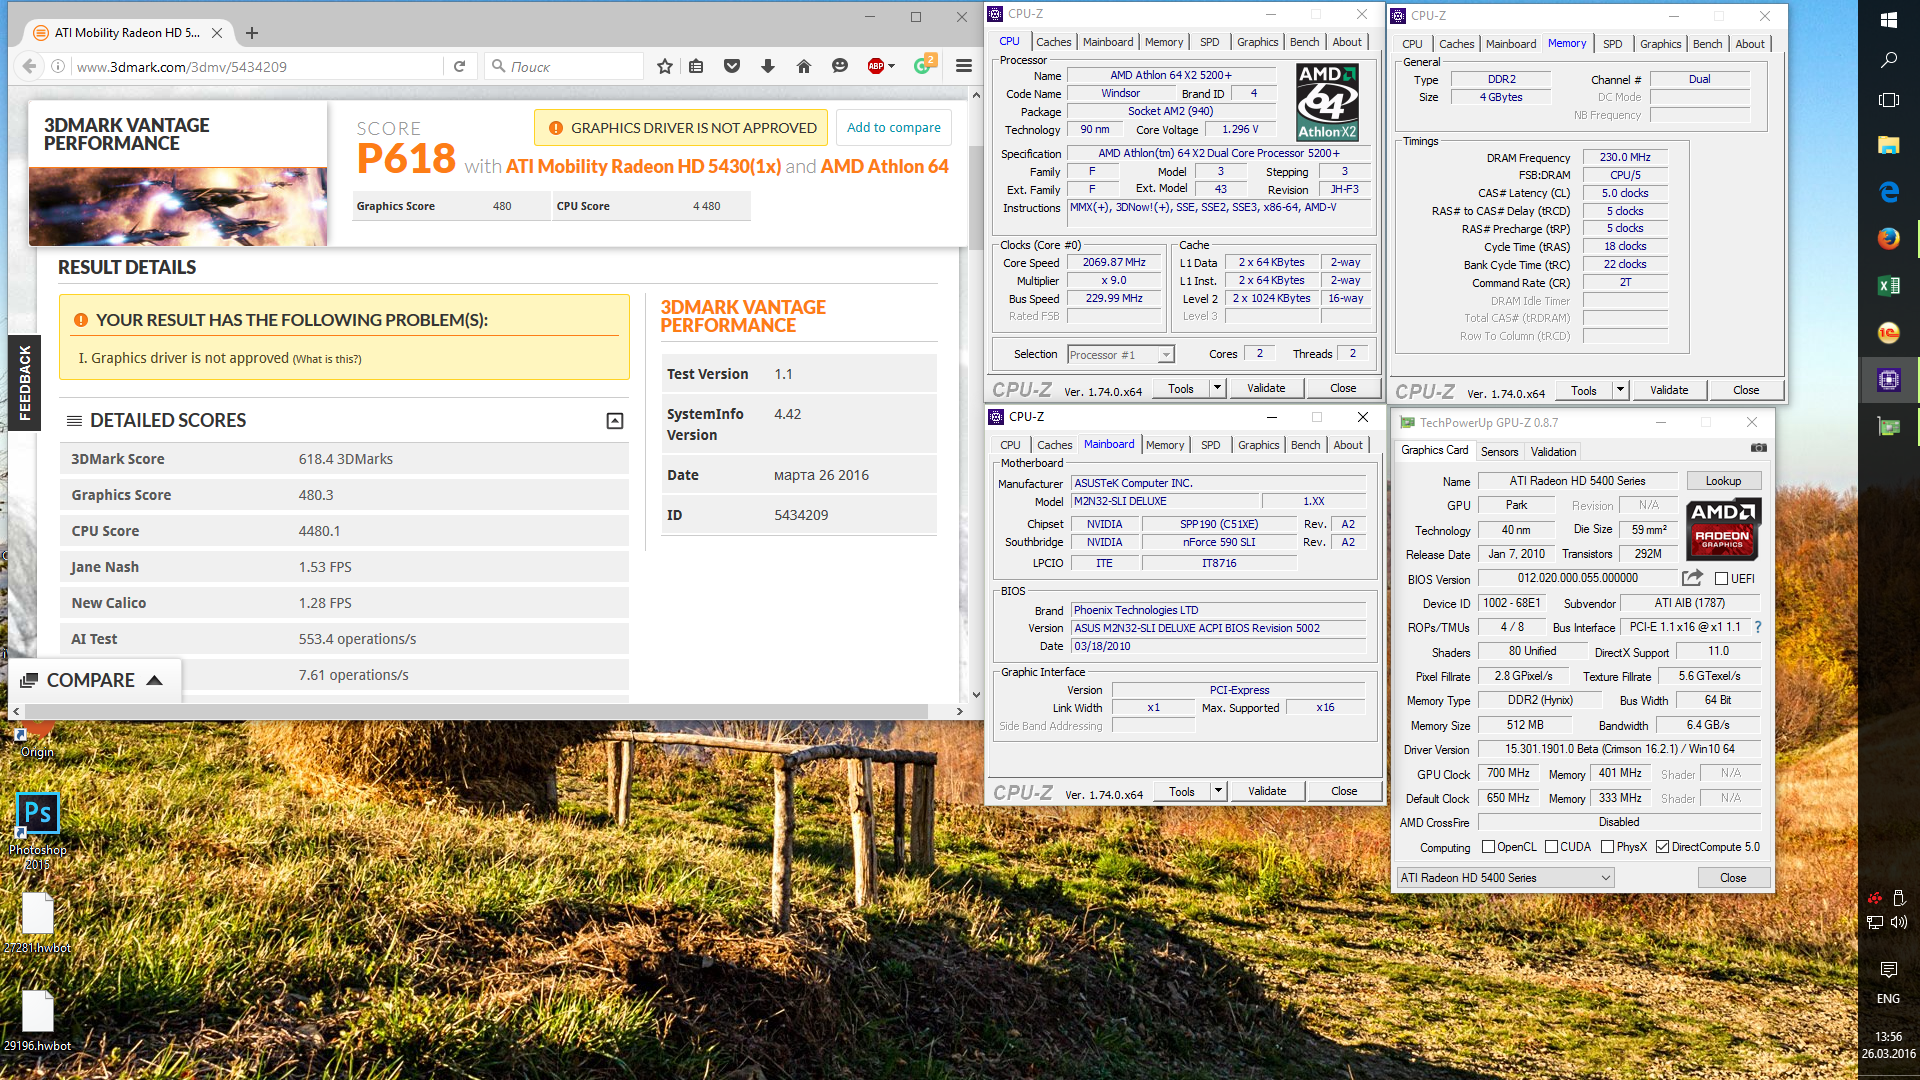This screenshot has height=1080, width=1920.
Task: Click the browser horizontal scrollbar
Action: tap(475, 711)
